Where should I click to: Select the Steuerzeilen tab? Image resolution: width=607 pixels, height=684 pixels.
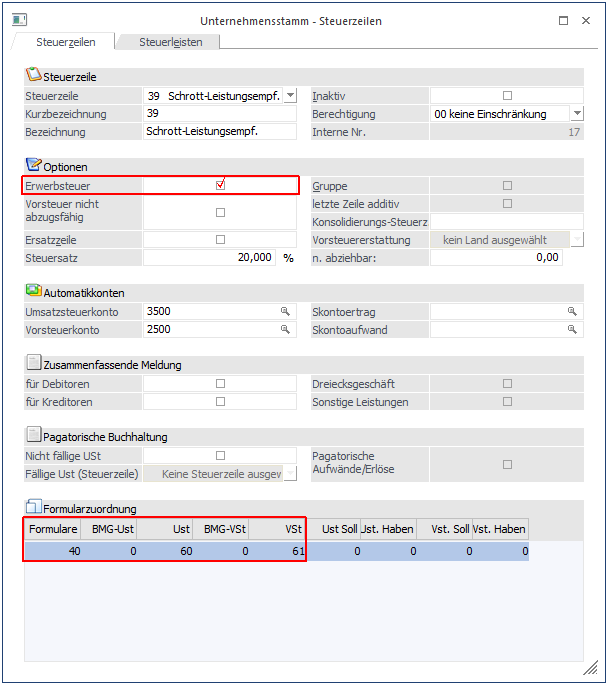[65, 42]
